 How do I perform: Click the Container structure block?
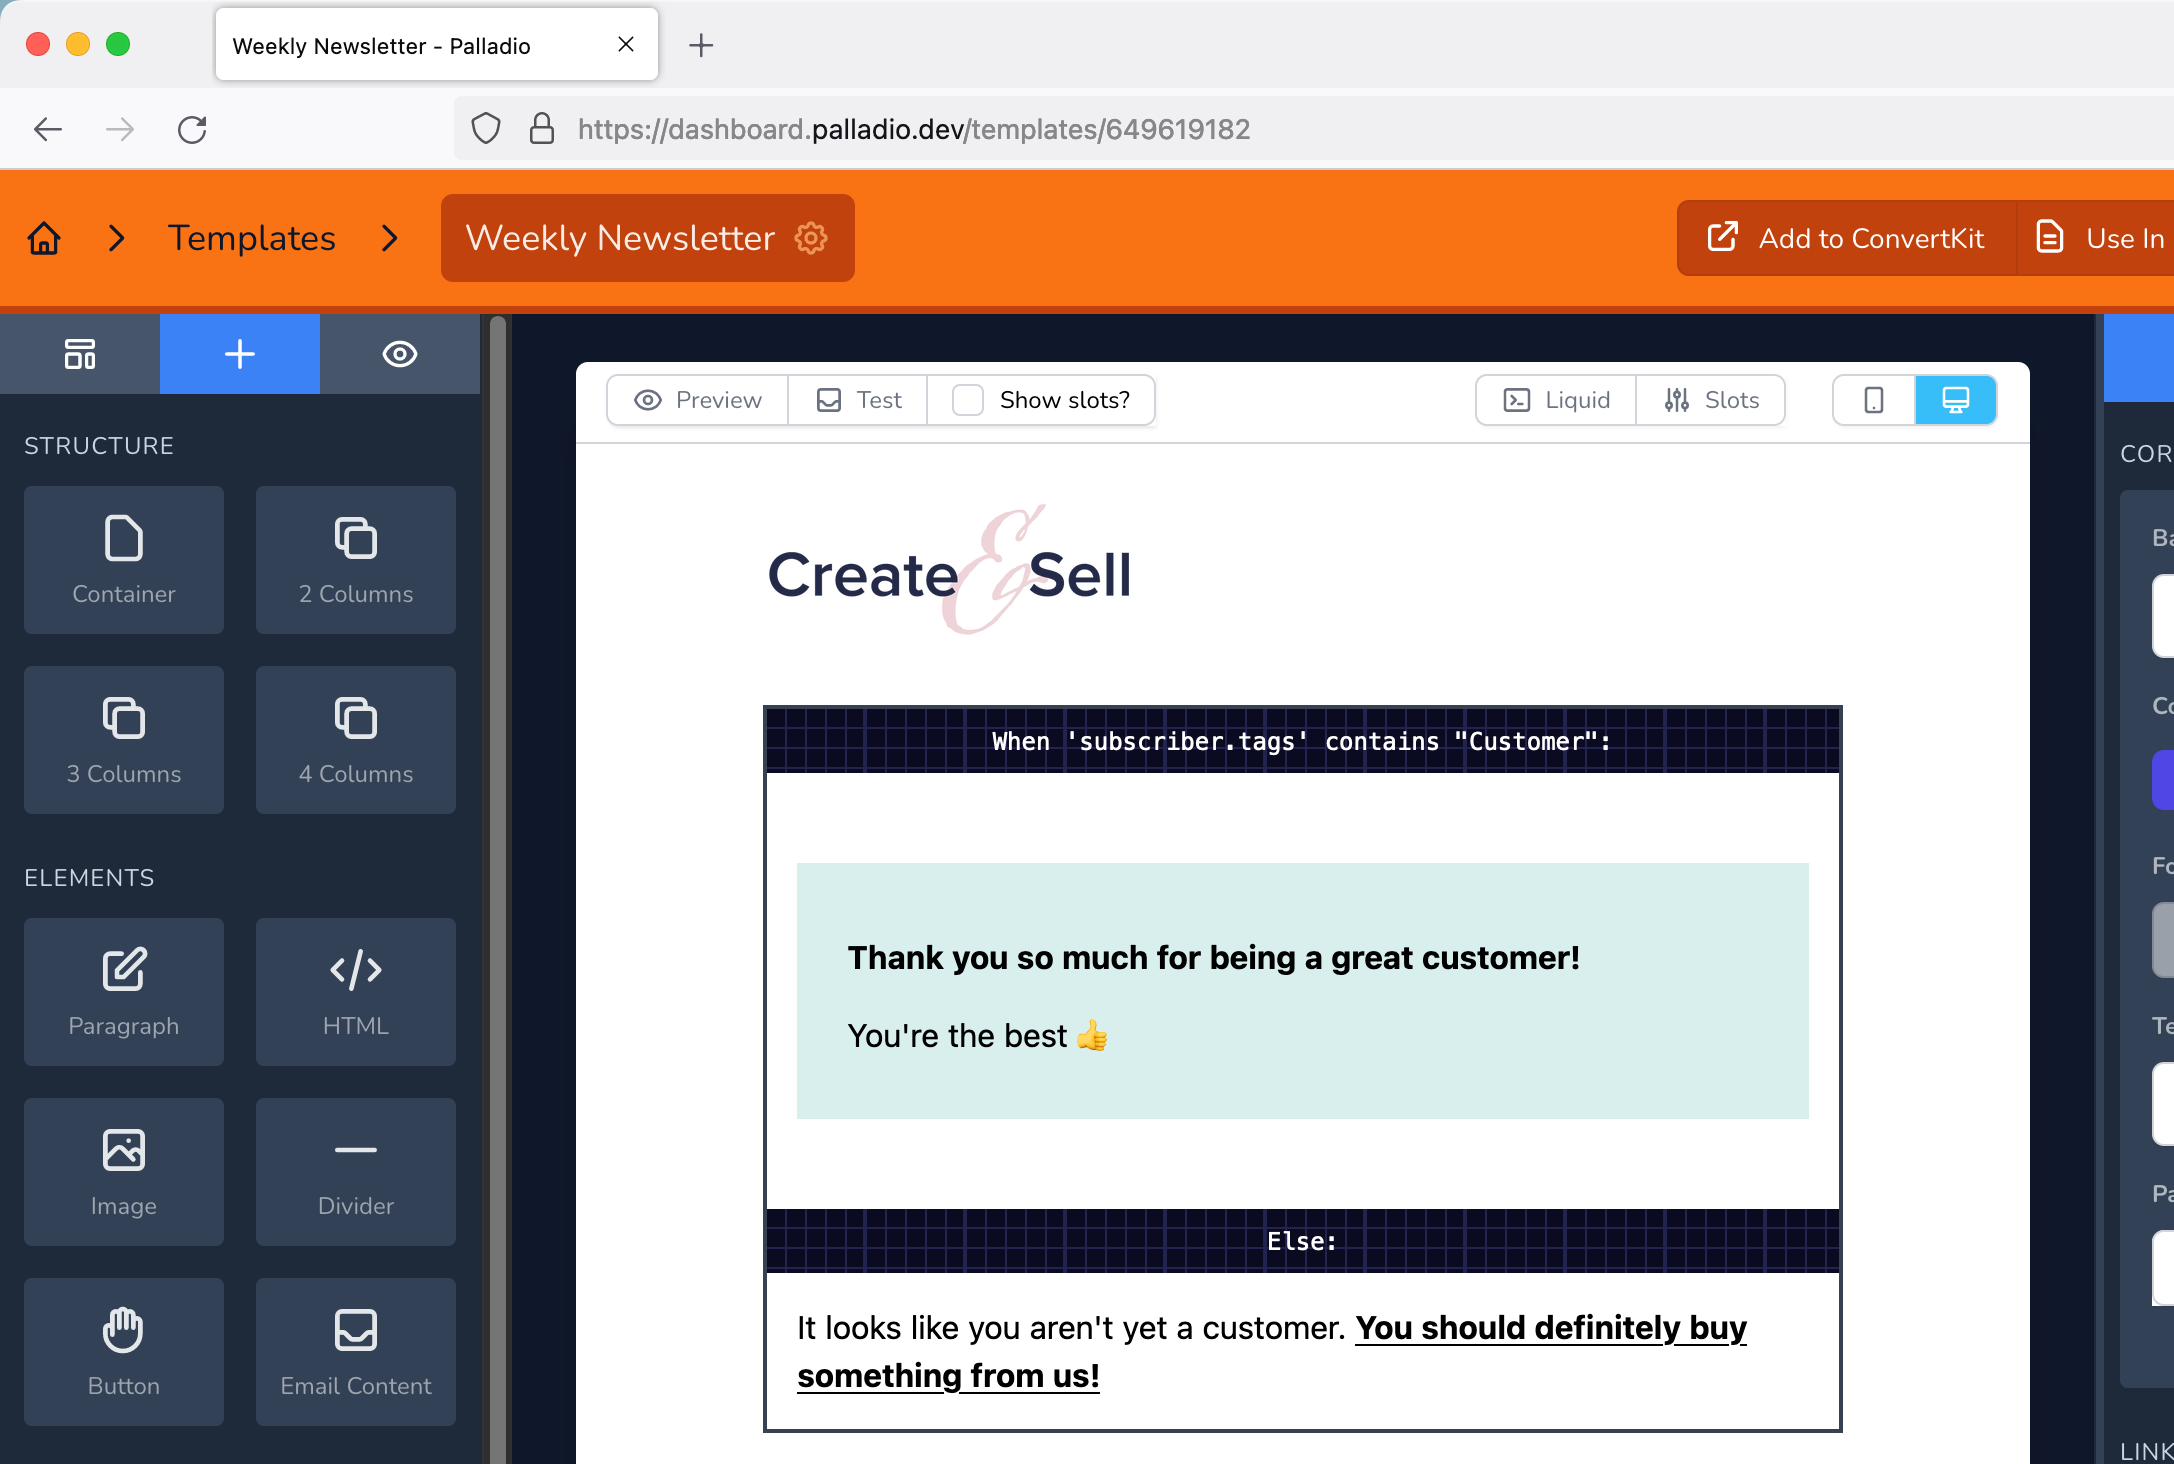(124, 560)
